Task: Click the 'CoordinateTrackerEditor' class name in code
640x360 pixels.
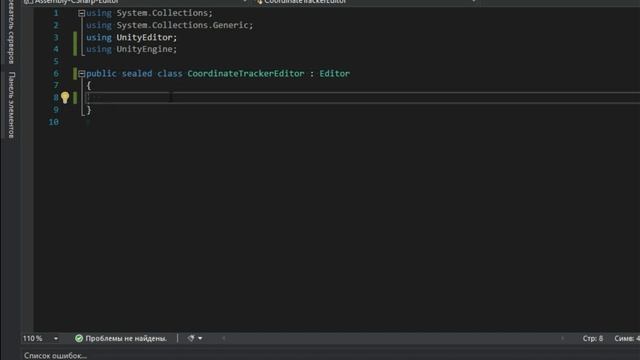Action: pos(246,73)
